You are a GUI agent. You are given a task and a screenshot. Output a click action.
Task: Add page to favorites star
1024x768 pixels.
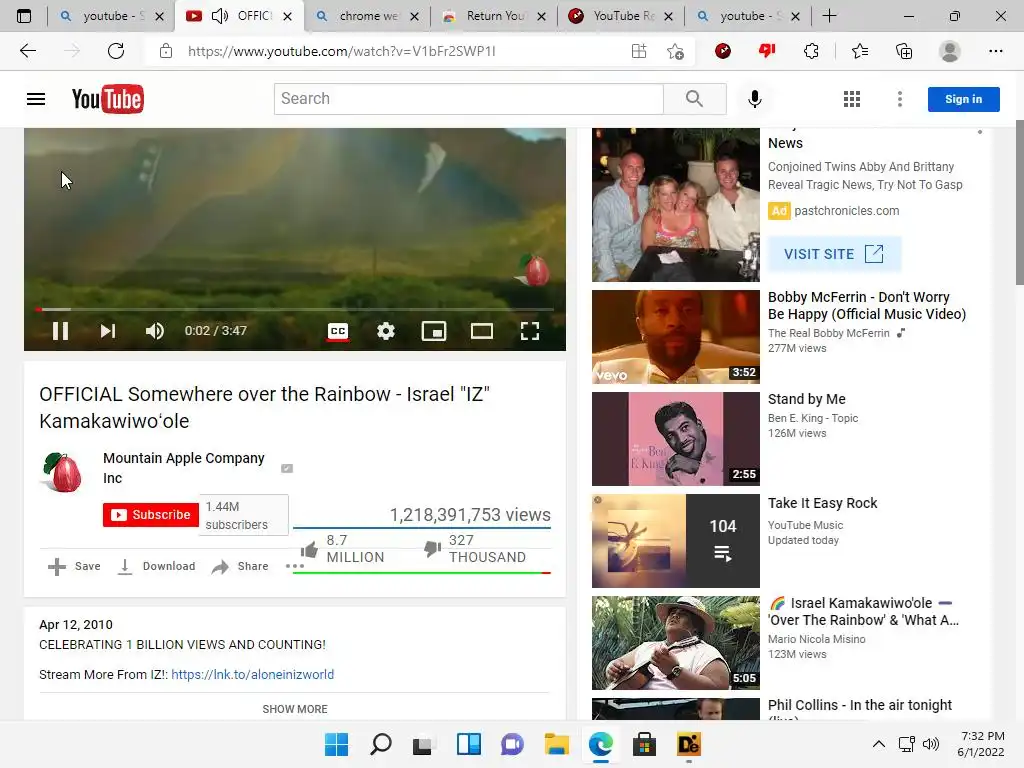click(x=675, y=51)
